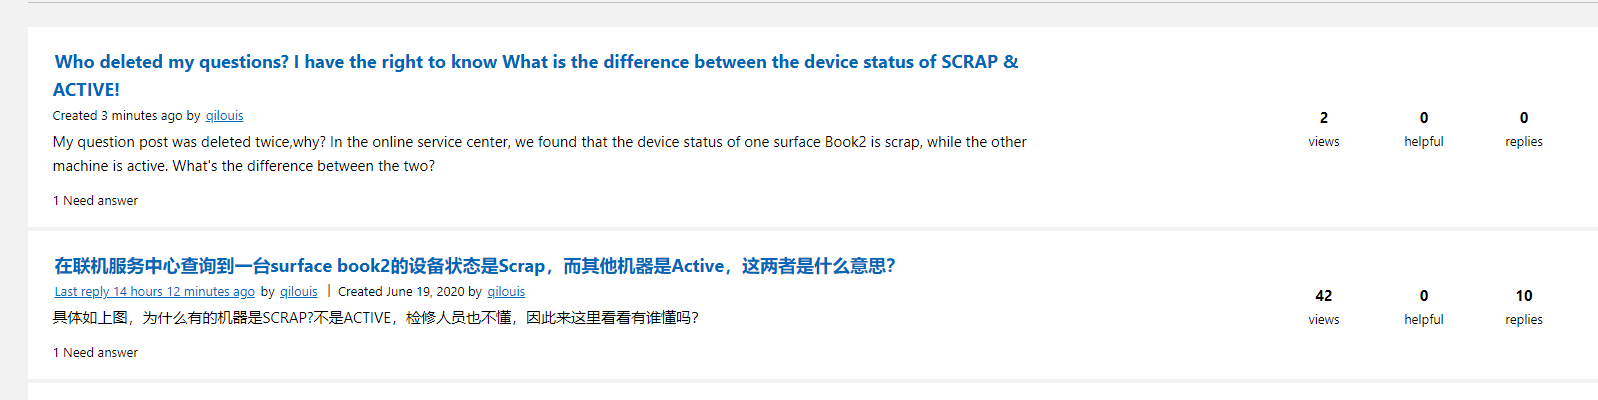
Task: Open the 'Who deleted my questions?' thread title
Action: (536, 75)
